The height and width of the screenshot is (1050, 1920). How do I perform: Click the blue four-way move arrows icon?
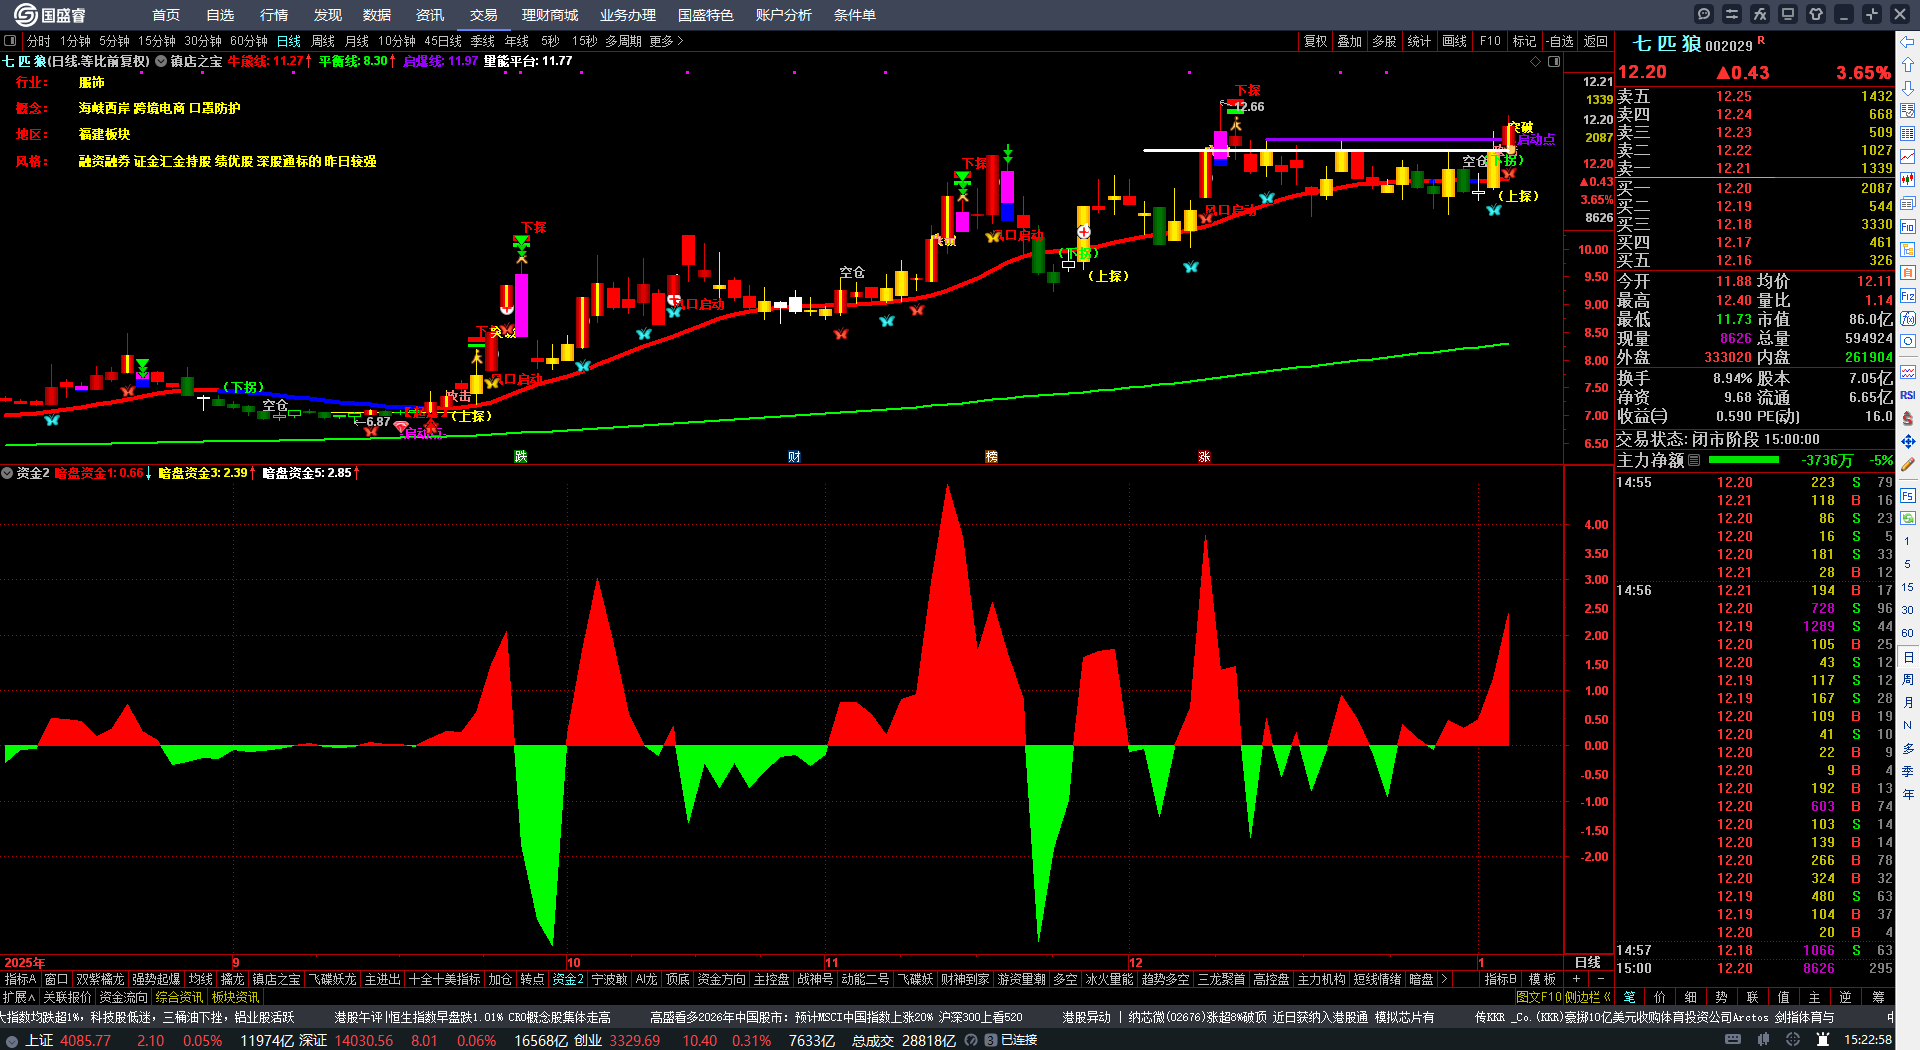pyautogui.click(x=1908, y=441)
